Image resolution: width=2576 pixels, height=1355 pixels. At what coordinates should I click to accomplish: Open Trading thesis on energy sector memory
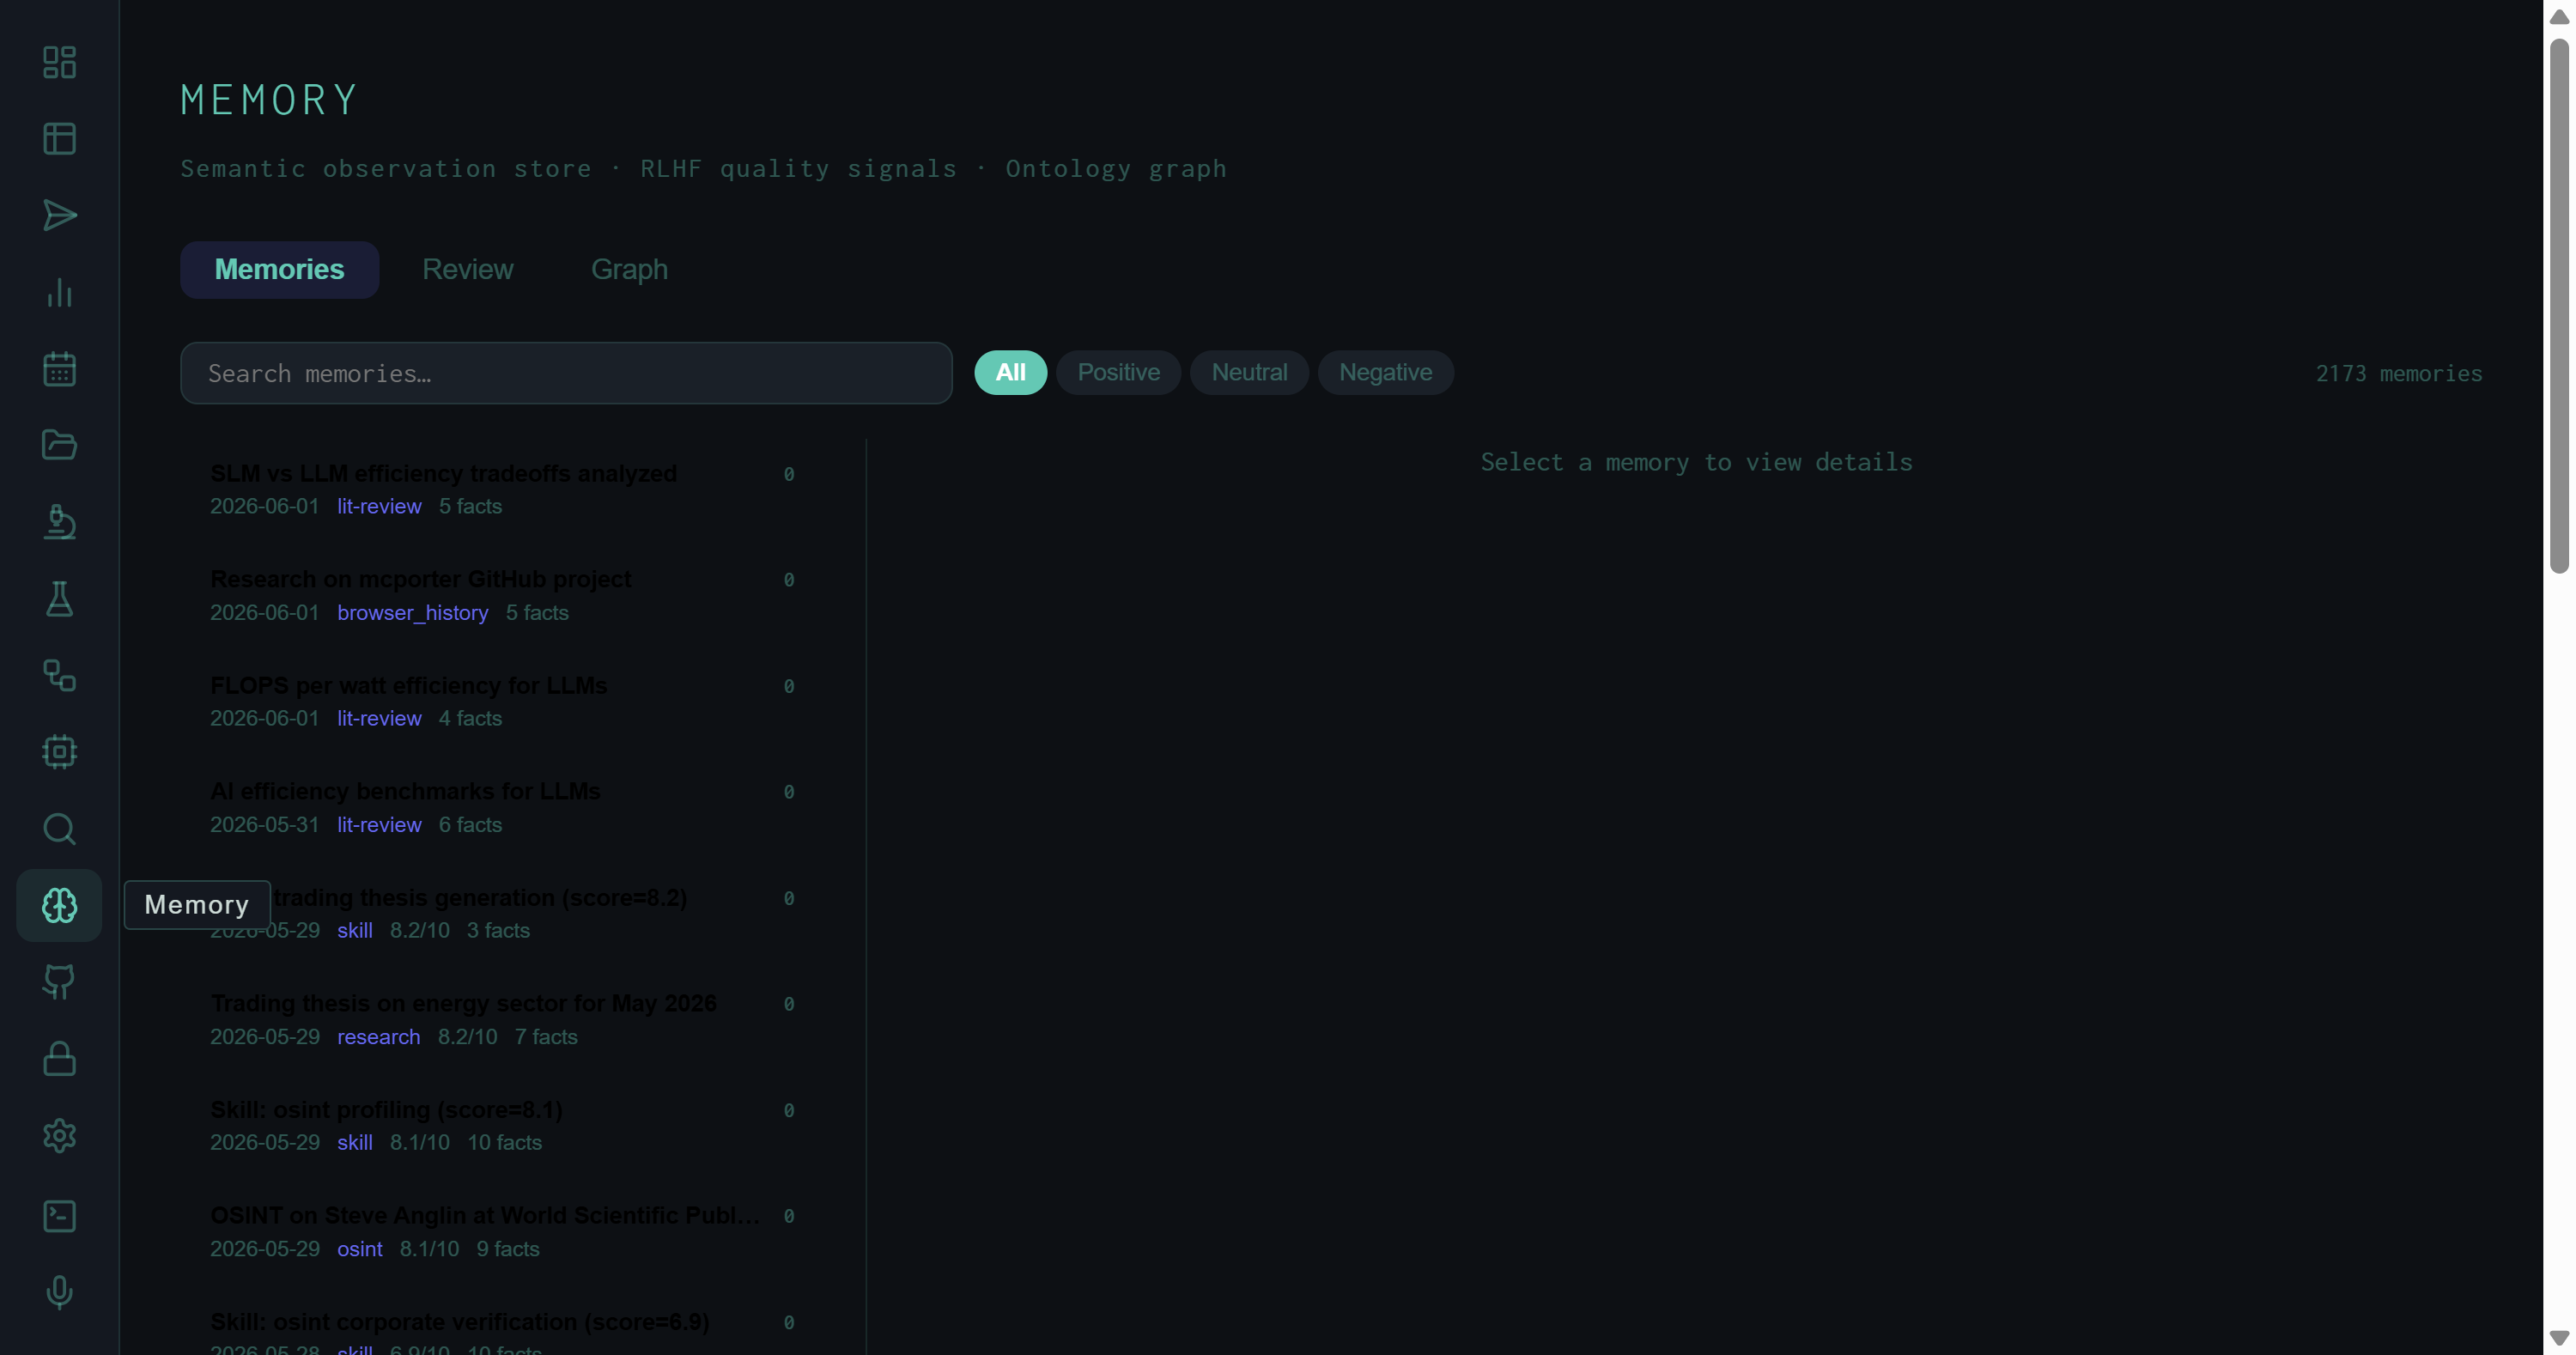coord(503,1020)
